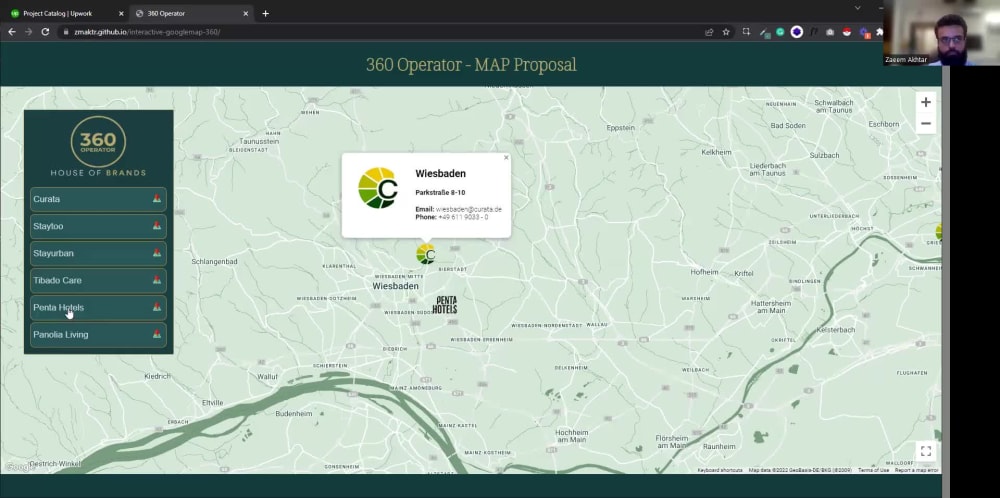Click the Curata logo in the popup
The height and width of the screenshot is (498, 1000).
pos(378,187)
